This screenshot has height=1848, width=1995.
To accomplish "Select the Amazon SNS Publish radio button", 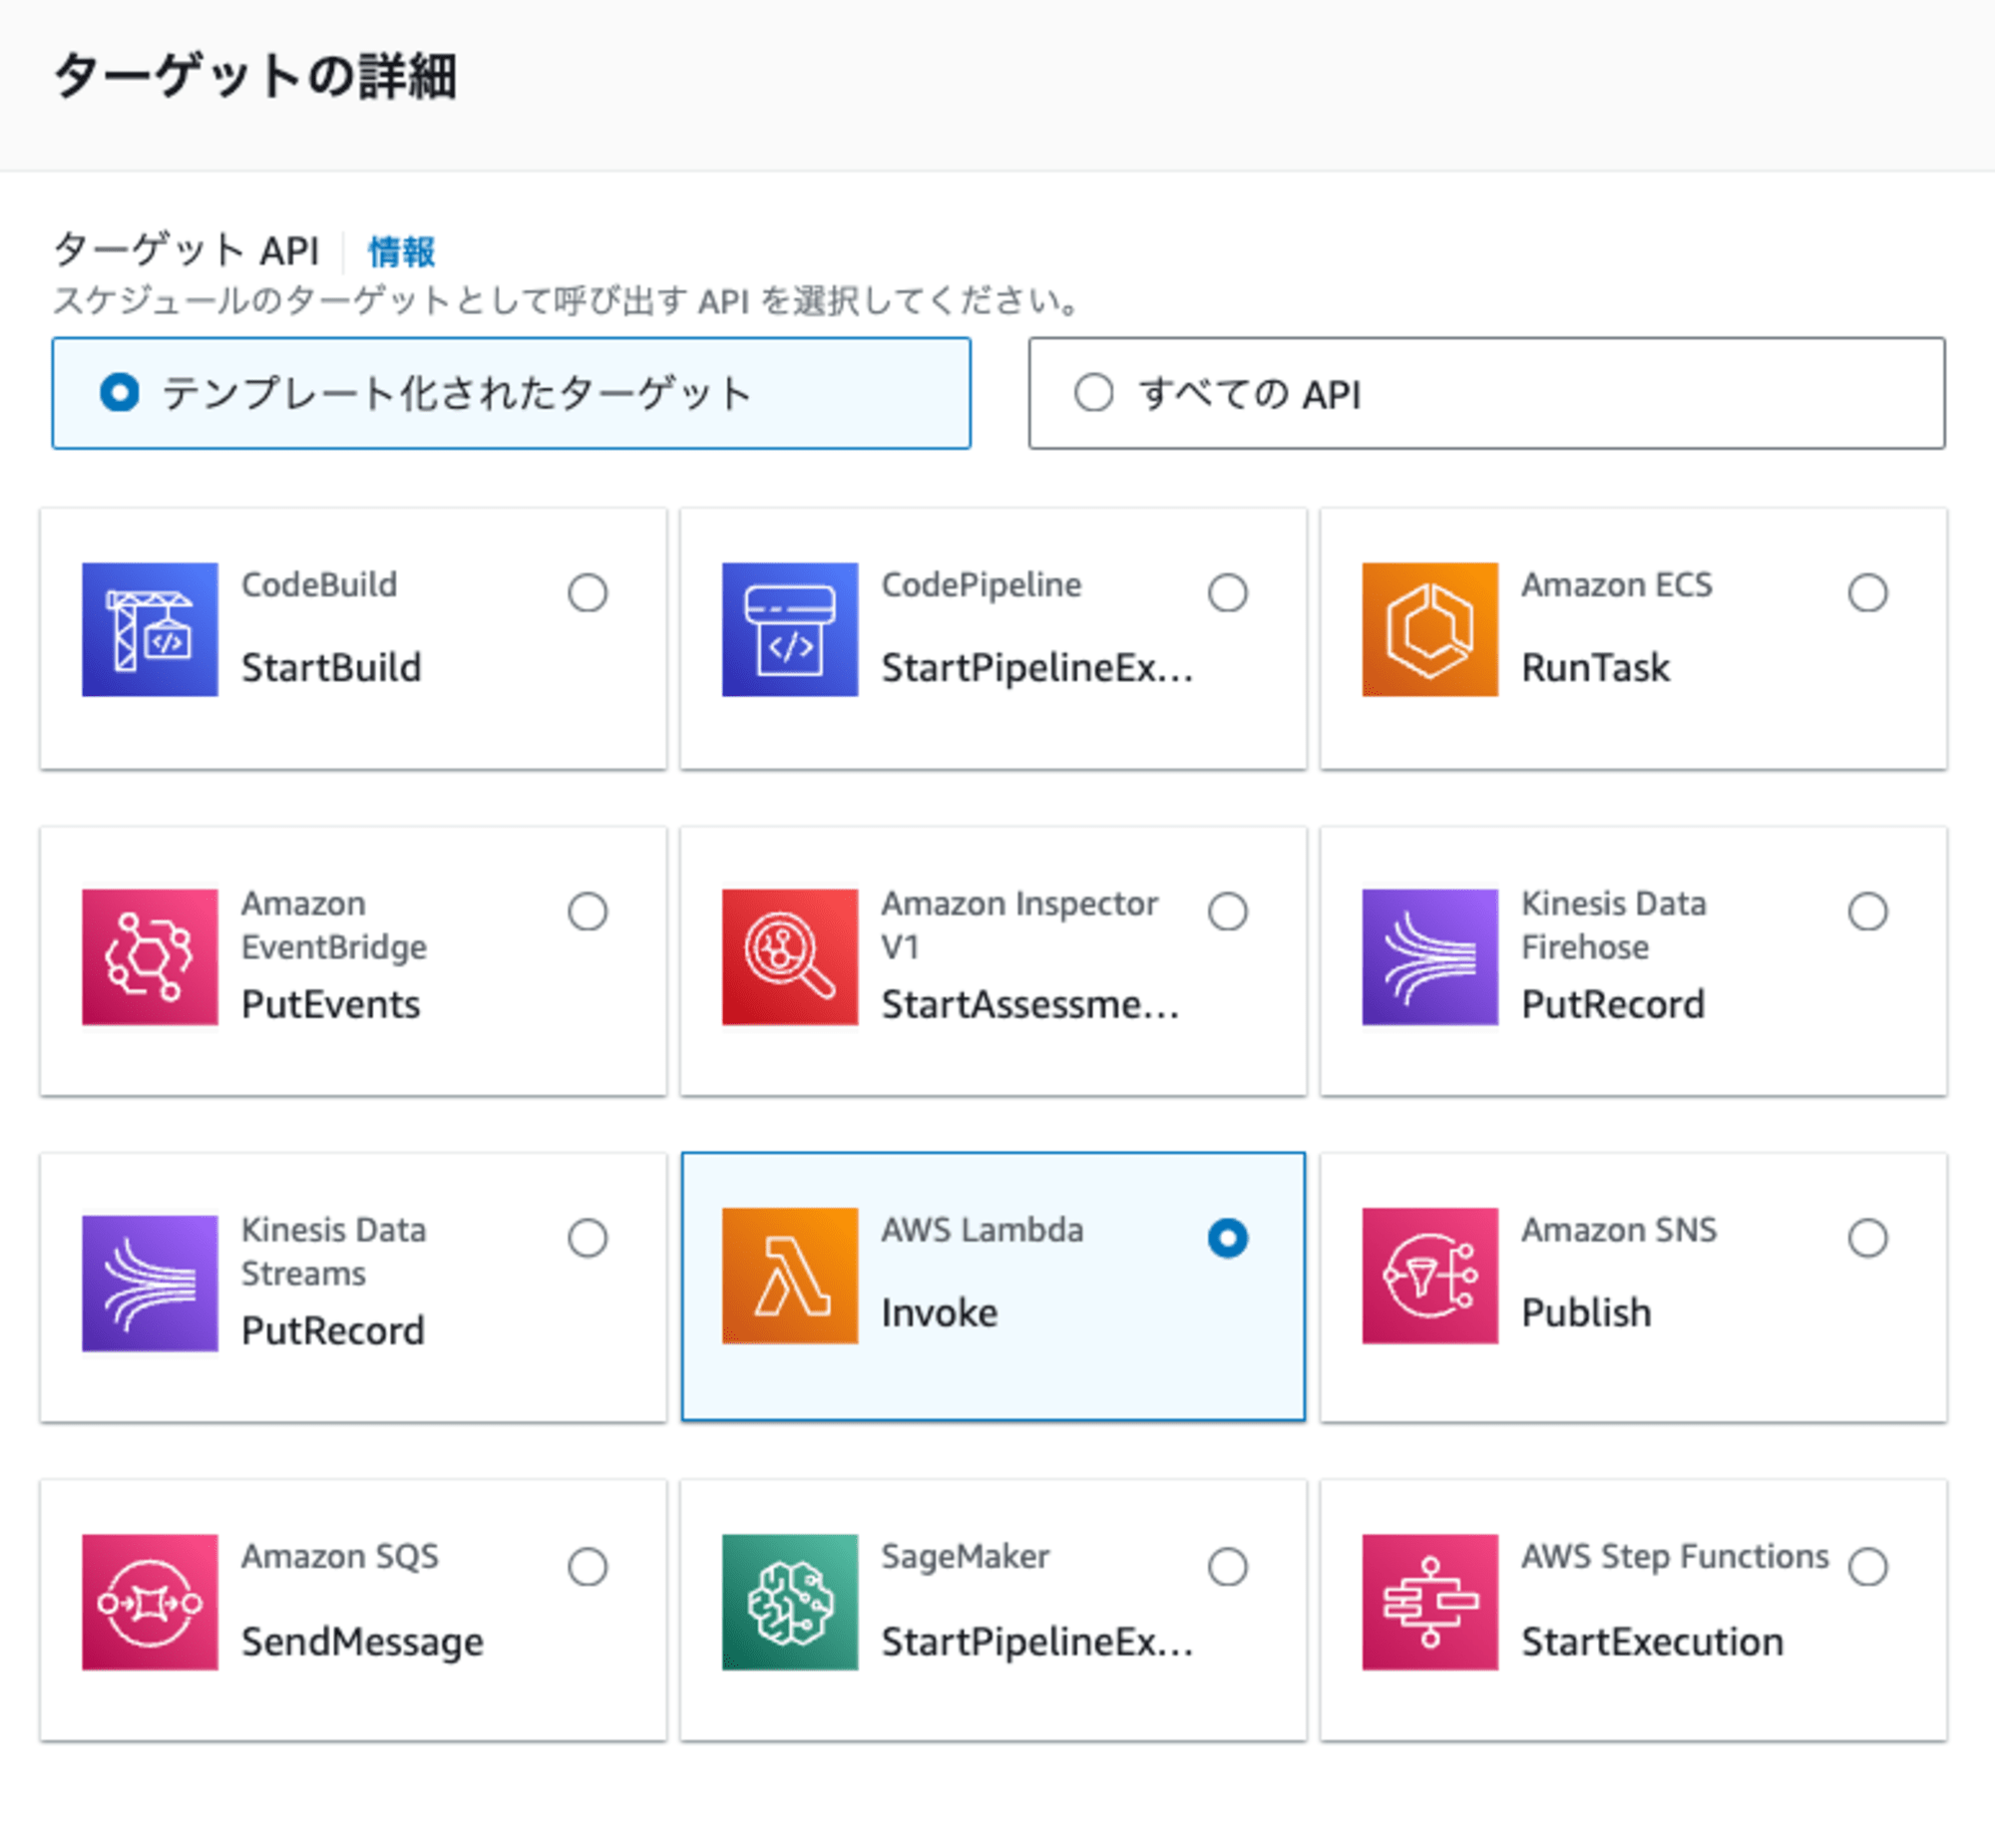I will pyautogui.click(x=1868, y=1238).
